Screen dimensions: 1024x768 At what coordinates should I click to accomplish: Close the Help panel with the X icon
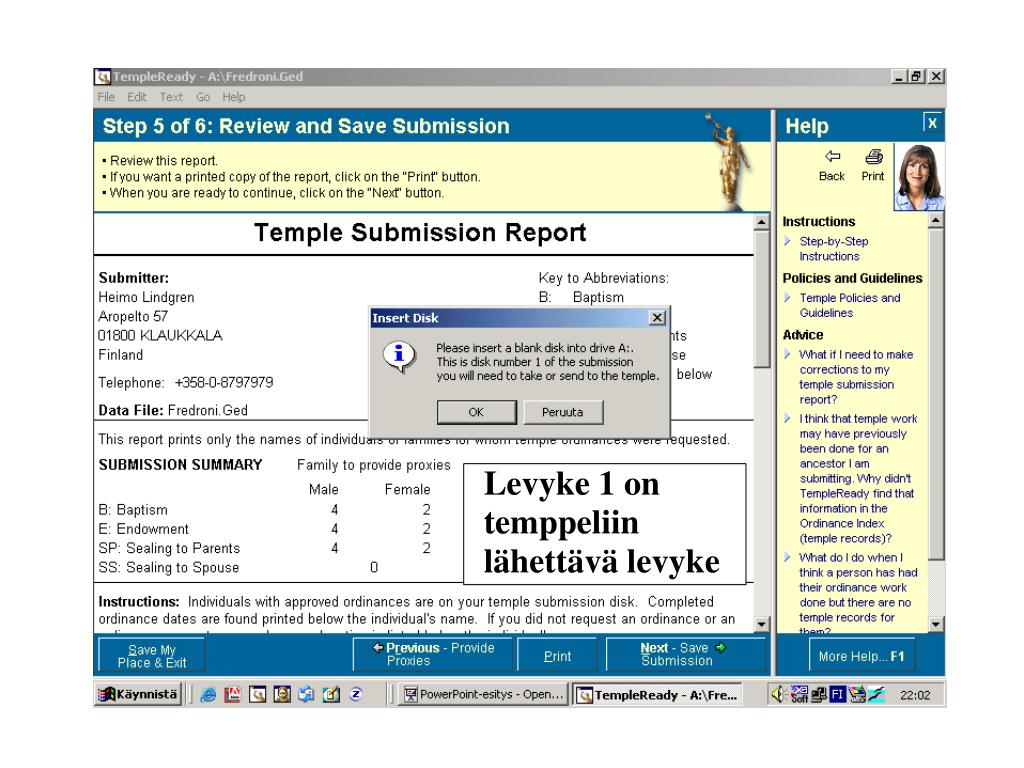(x=932, y=122)
